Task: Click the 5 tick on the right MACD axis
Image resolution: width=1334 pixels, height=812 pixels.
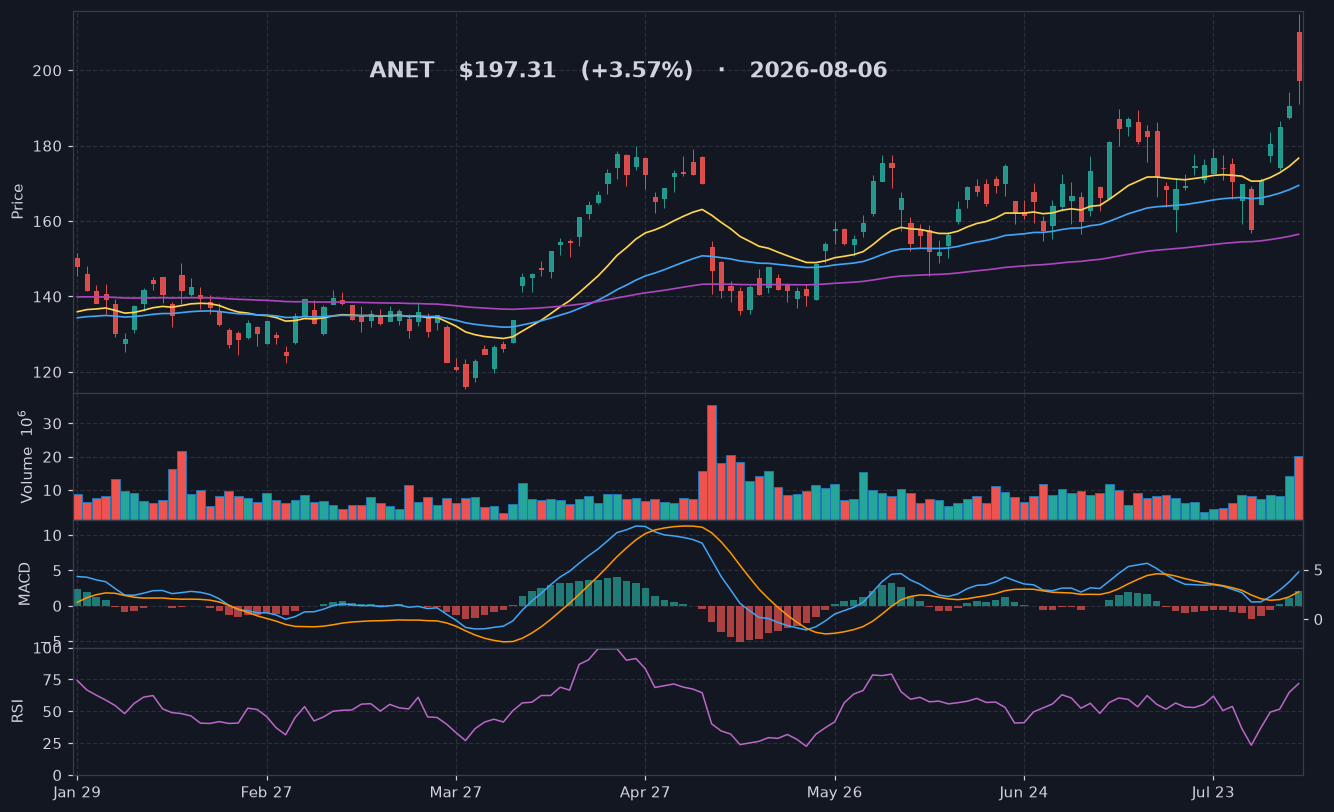Action: pyautogui.click(x=1318, y=571)
